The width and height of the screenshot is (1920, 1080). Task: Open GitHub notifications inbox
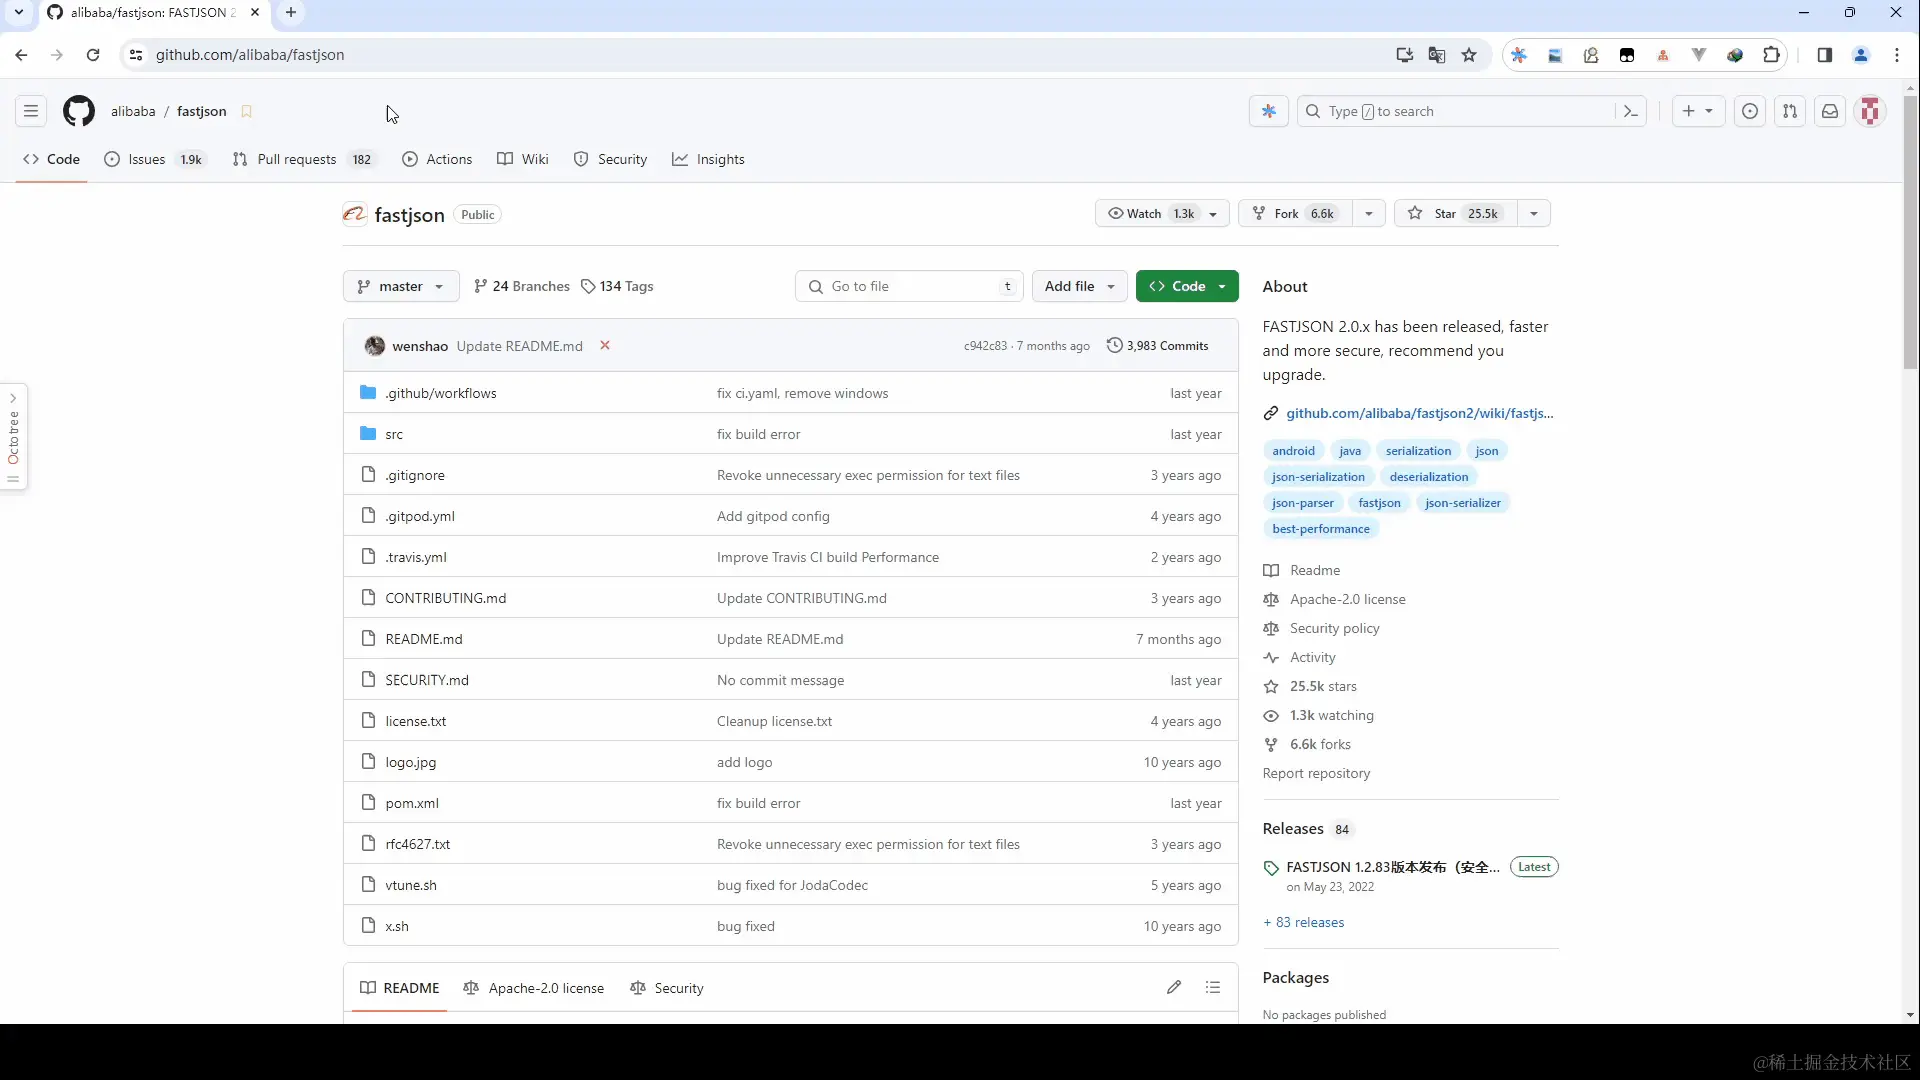click(x=1830, y=111)
